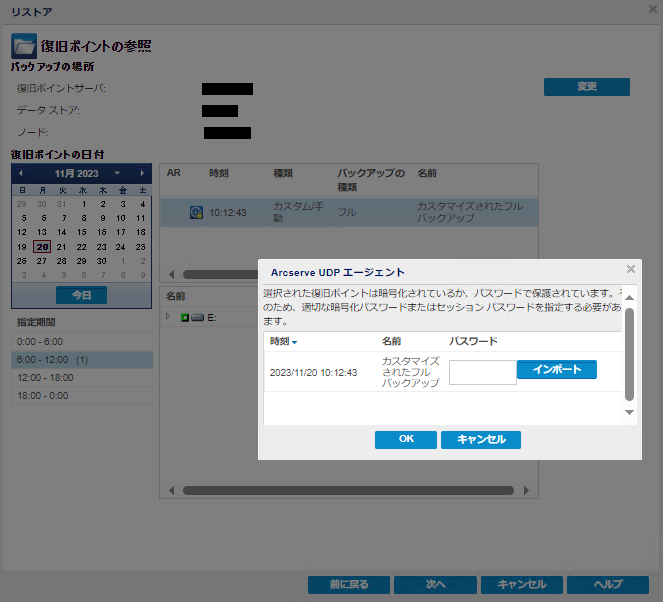The height and width of the screenshot is (602, 663).
Task: Toggle the green E: volume selection box
Action: coord(184,317)
